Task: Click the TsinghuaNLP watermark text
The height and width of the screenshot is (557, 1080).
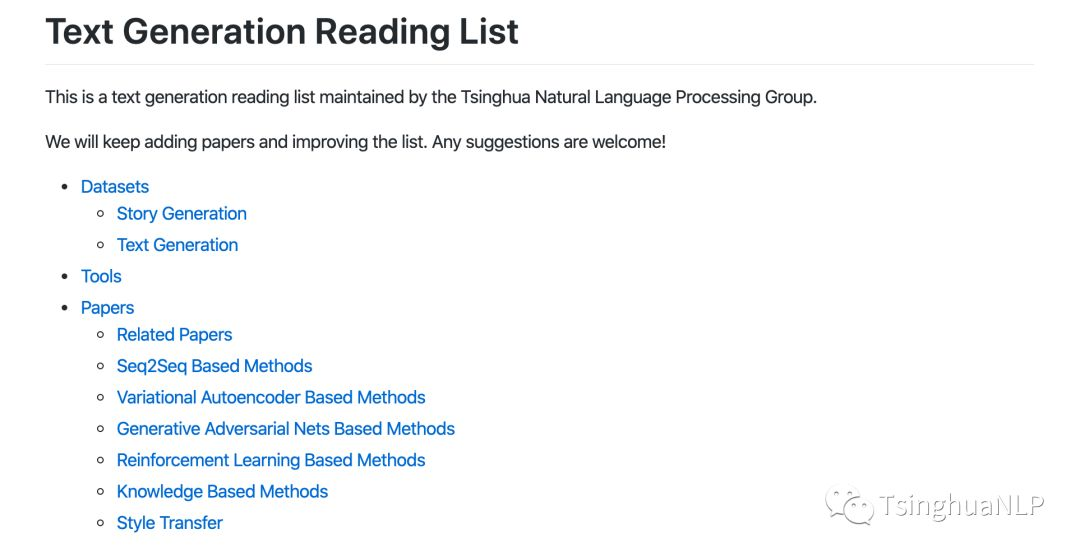Action: coord(960,506)
